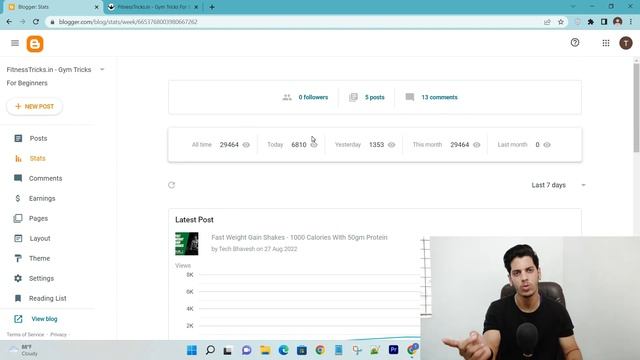Click the Posts sidebar icon
Viewport: 640px width, 360px height.
pos(18,138)
